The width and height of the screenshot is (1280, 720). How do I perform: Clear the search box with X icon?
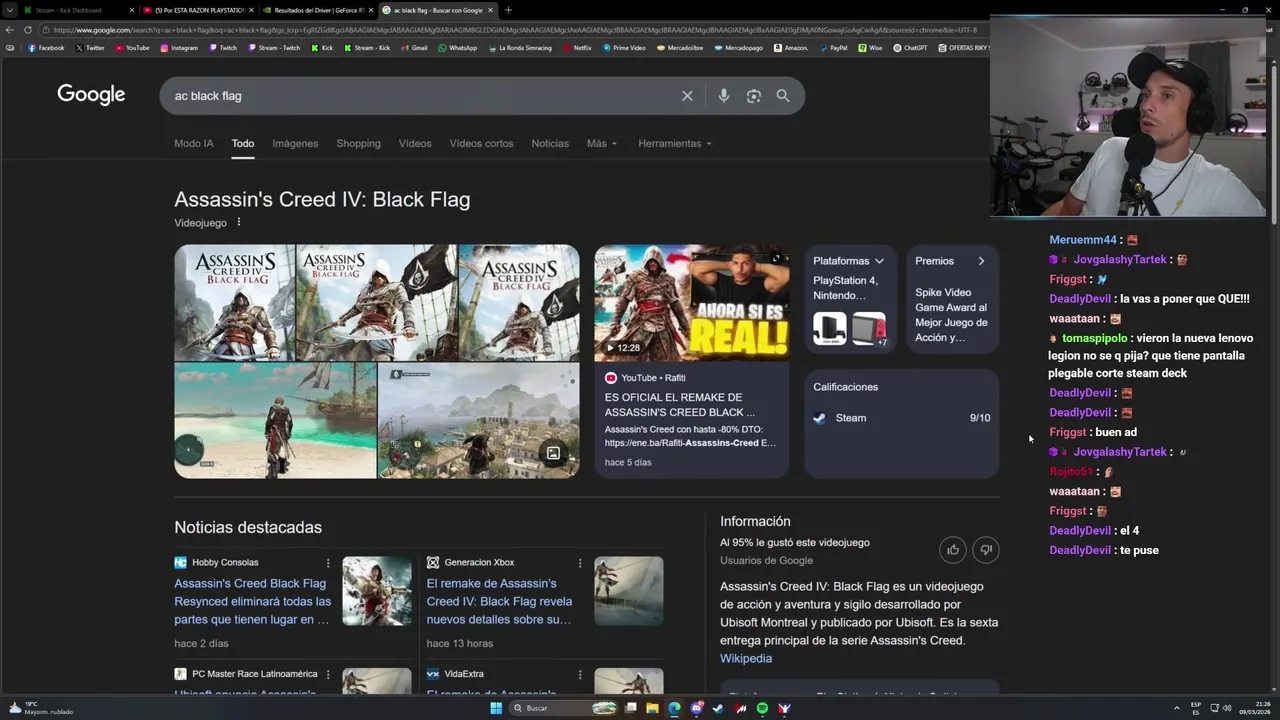[687, 96]
